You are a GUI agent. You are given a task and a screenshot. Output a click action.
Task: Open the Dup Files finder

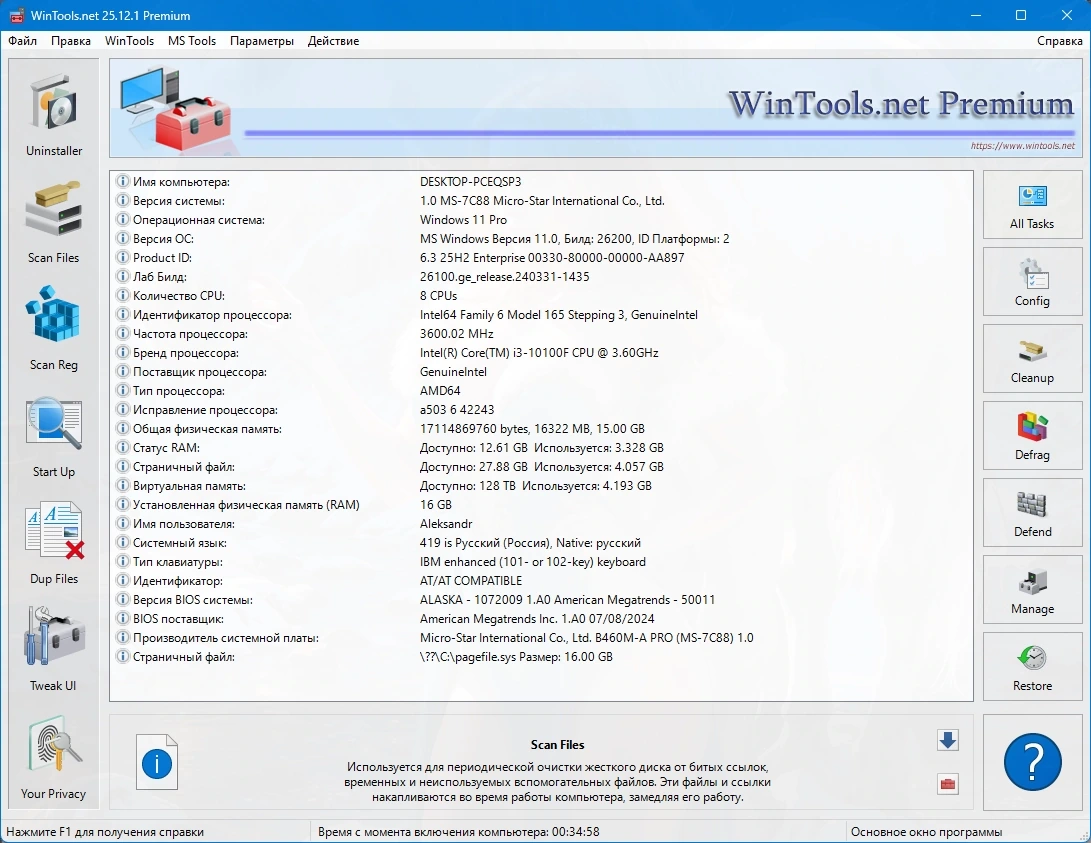[x=54, y=543]
